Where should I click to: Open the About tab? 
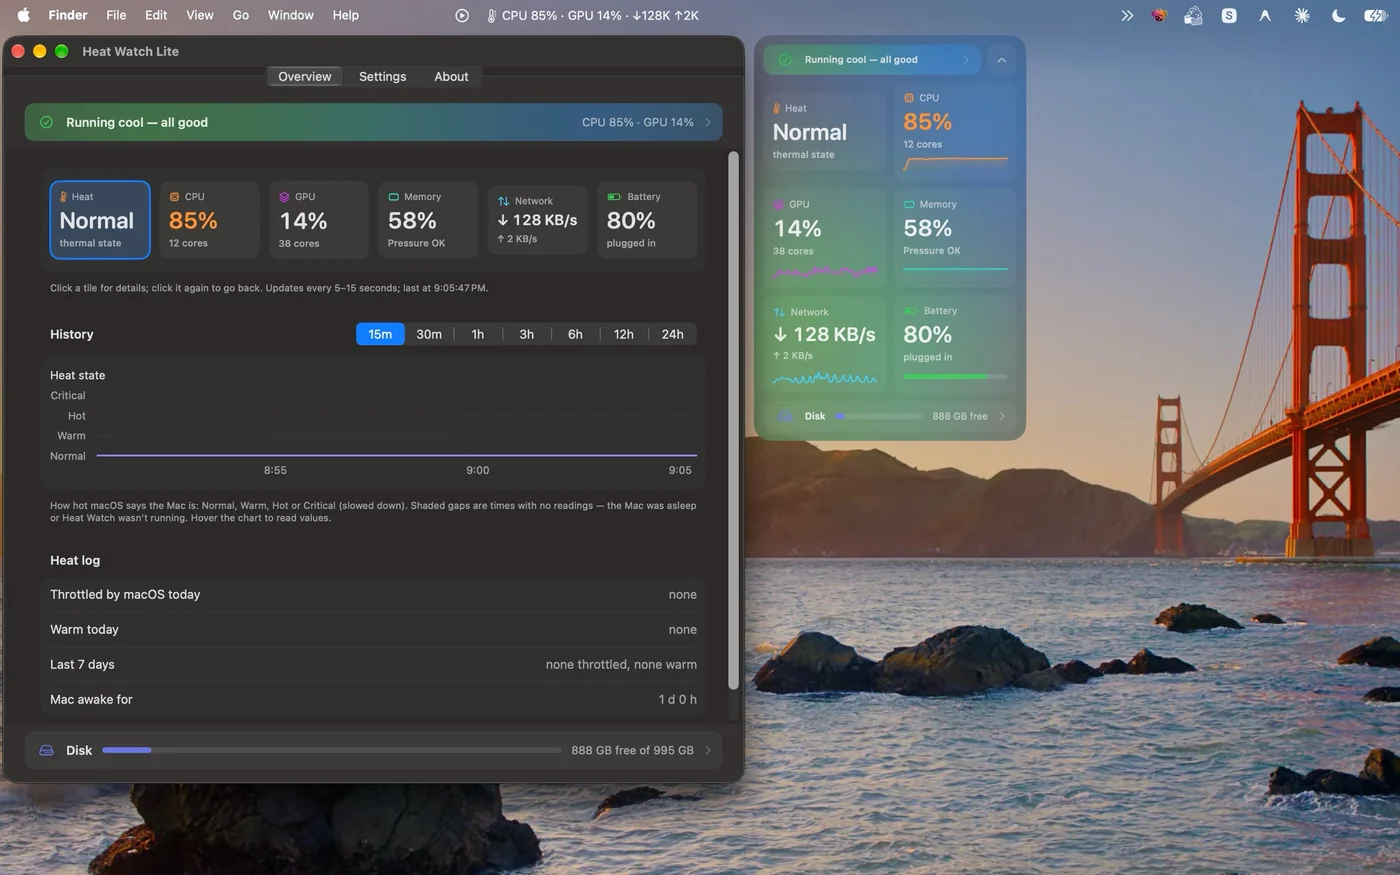click(451, 76)
